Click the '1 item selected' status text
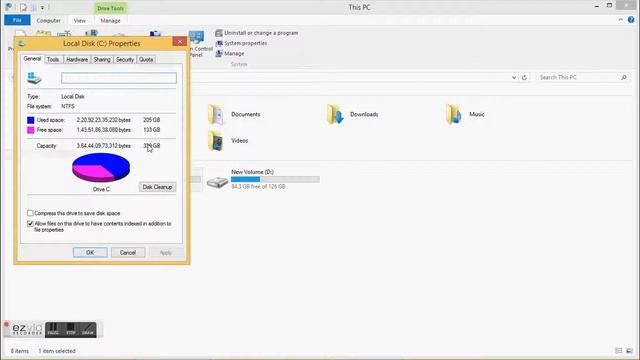Image resolution: width=640 pixels, height=360 pixels. (57, 351)
